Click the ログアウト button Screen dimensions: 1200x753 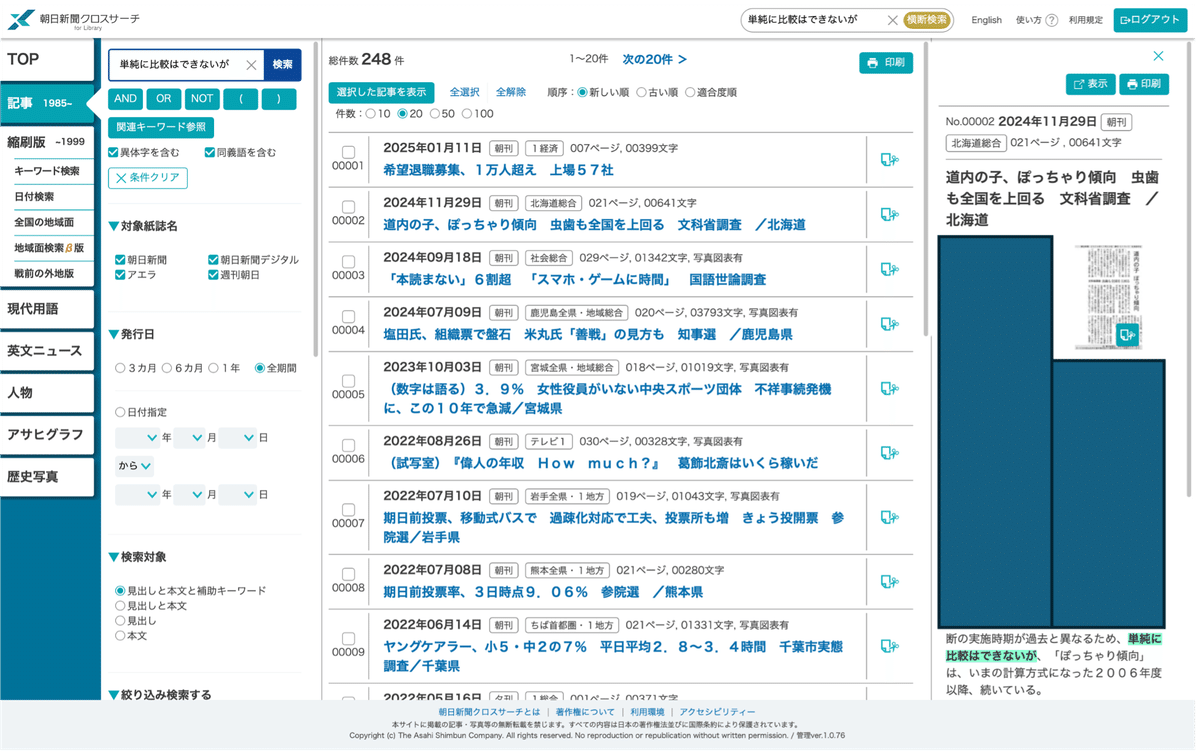(x=1150, y=20)
